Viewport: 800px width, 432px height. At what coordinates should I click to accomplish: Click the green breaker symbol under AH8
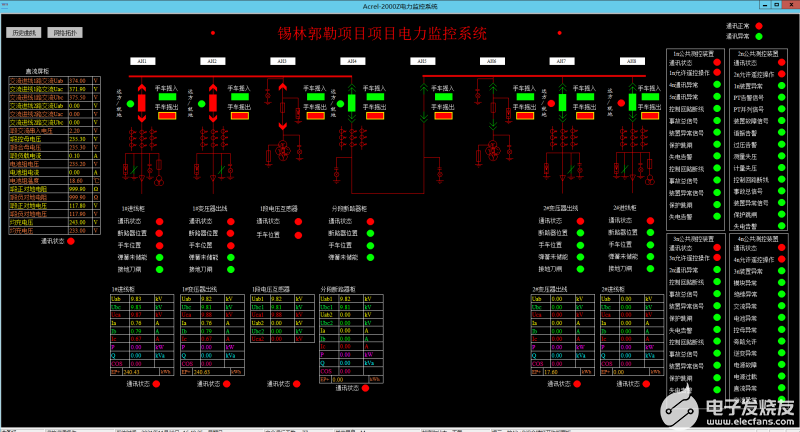coord(632,103)
